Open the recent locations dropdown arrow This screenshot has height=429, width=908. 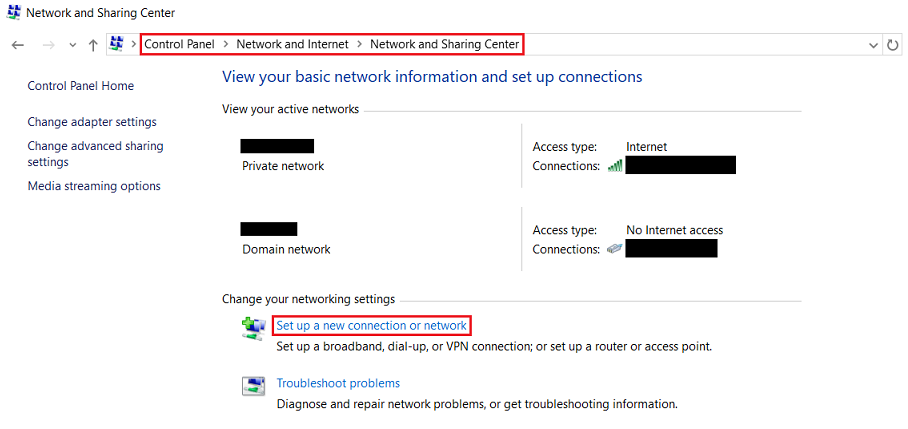tap(72, 45)
